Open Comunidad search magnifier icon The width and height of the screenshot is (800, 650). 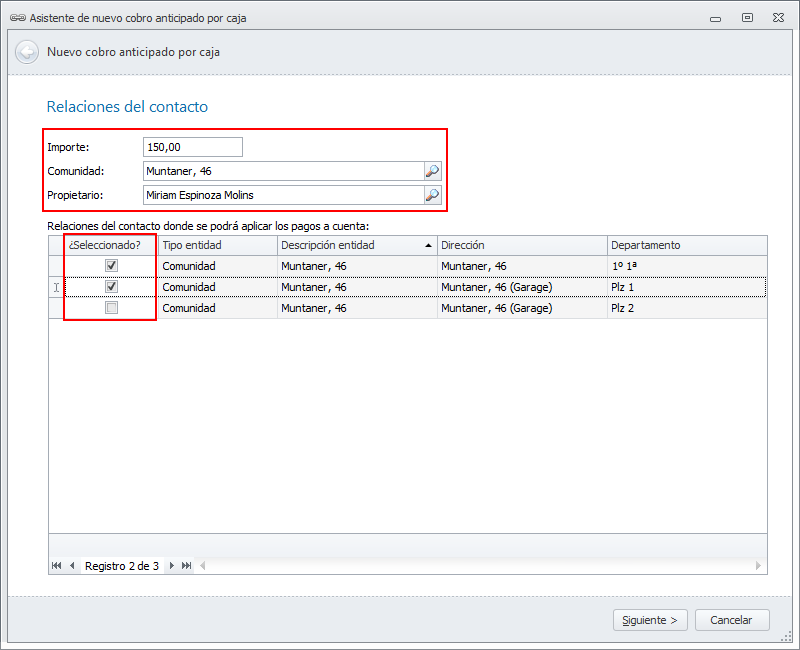432,171
